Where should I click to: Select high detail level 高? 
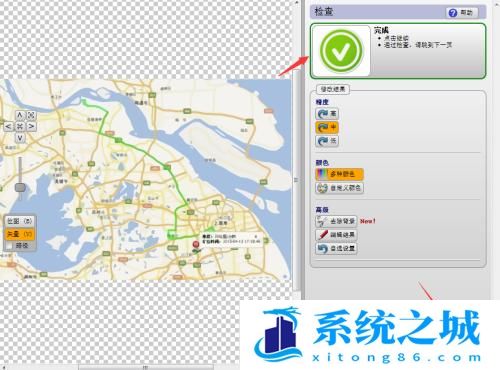point(327,114)
